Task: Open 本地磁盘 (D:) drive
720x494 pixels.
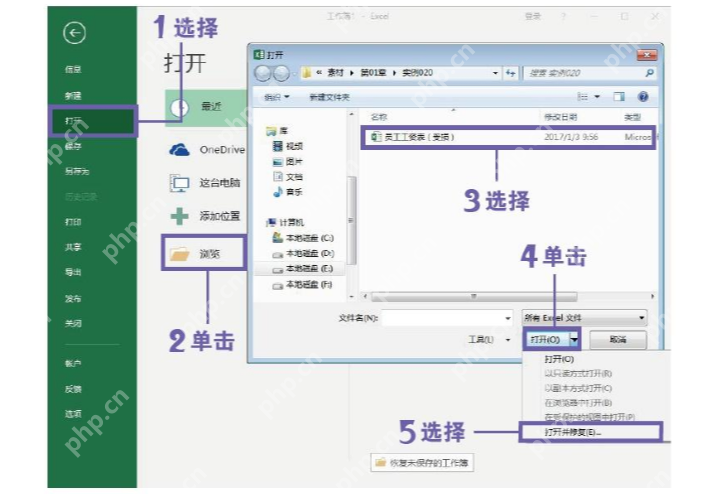Action: (303, 253)
